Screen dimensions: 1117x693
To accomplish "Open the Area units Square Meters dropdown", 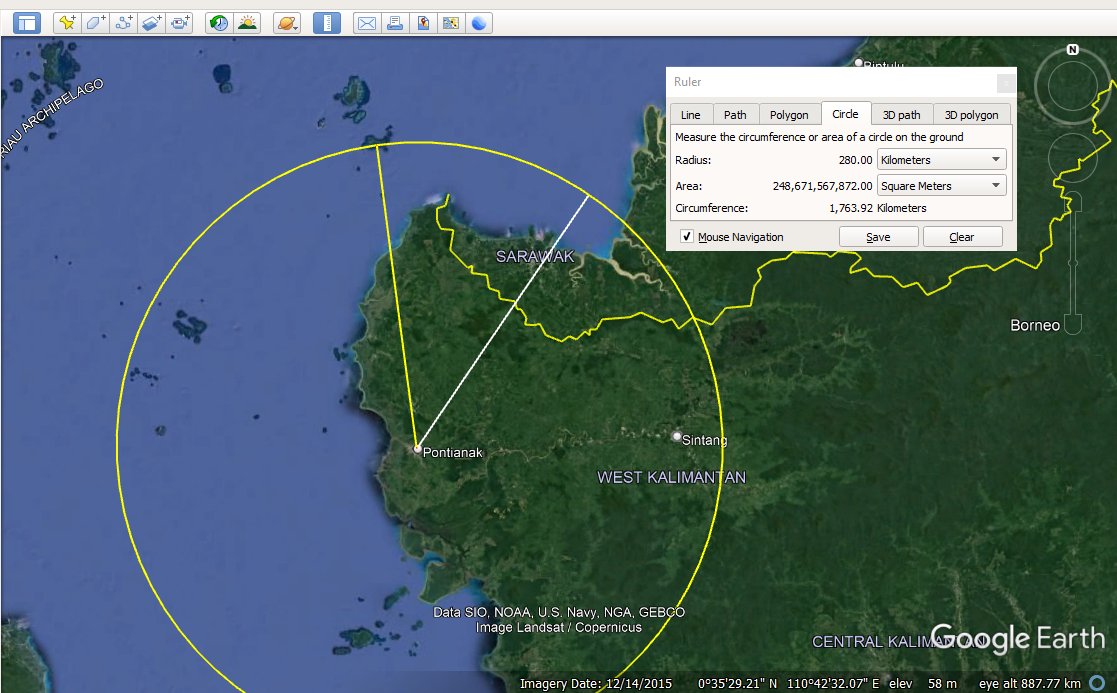I will click(x=942, y=186).
